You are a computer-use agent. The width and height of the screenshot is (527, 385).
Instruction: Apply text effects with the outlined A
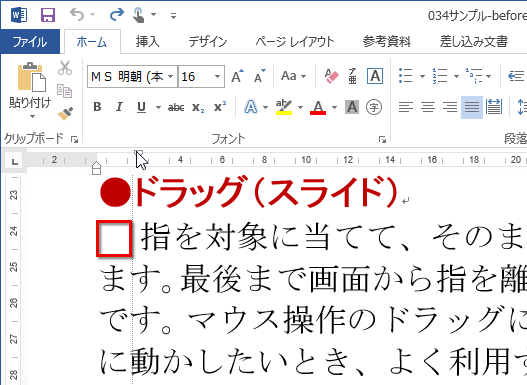(251, 107)
